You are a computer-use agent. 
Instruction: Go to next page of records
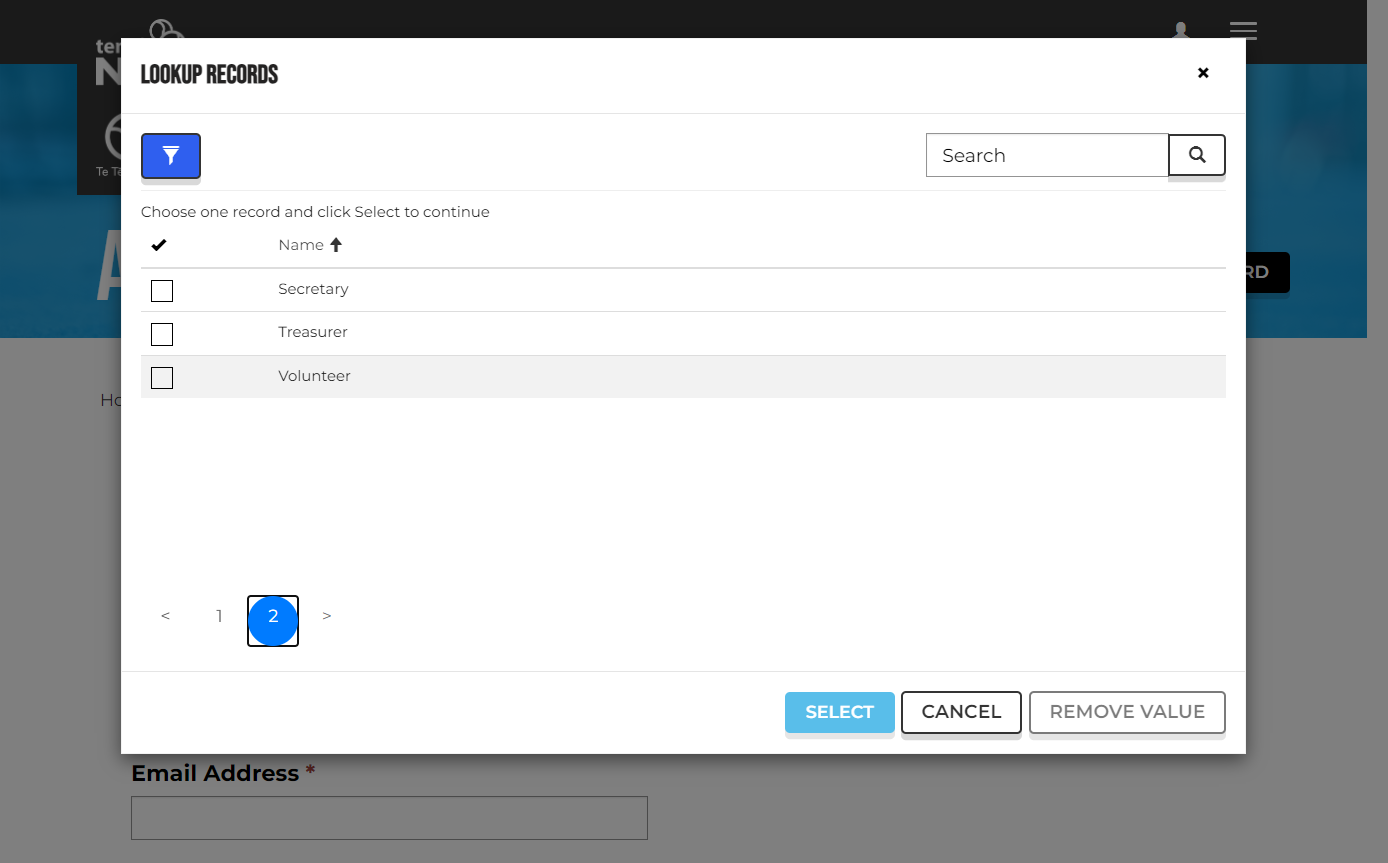(x=327, y=616)
